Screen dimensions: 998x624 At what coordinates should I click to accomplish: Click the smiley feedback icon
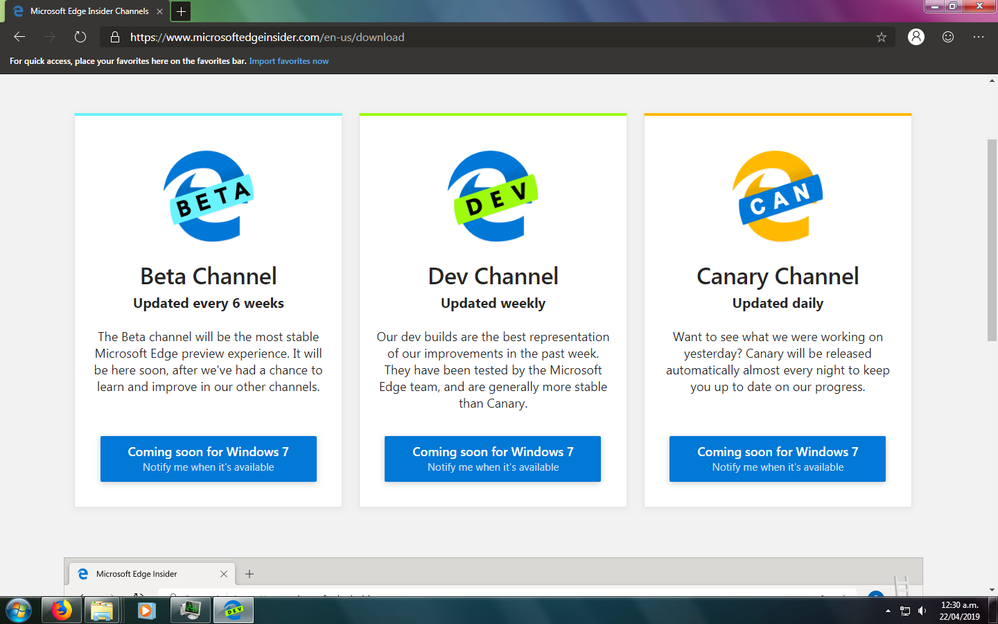point(948,37)
